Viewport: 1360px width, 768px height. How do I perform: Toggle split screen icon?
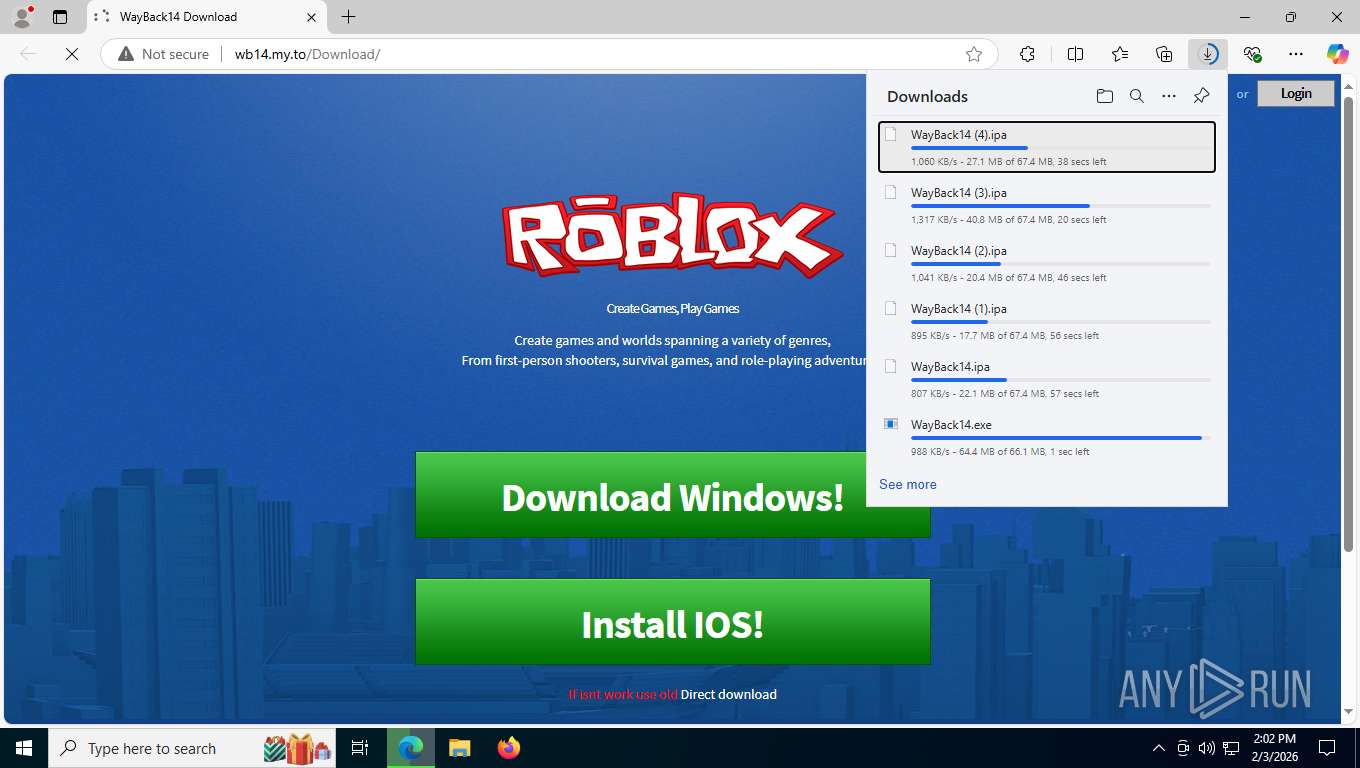coord(1075,54)
